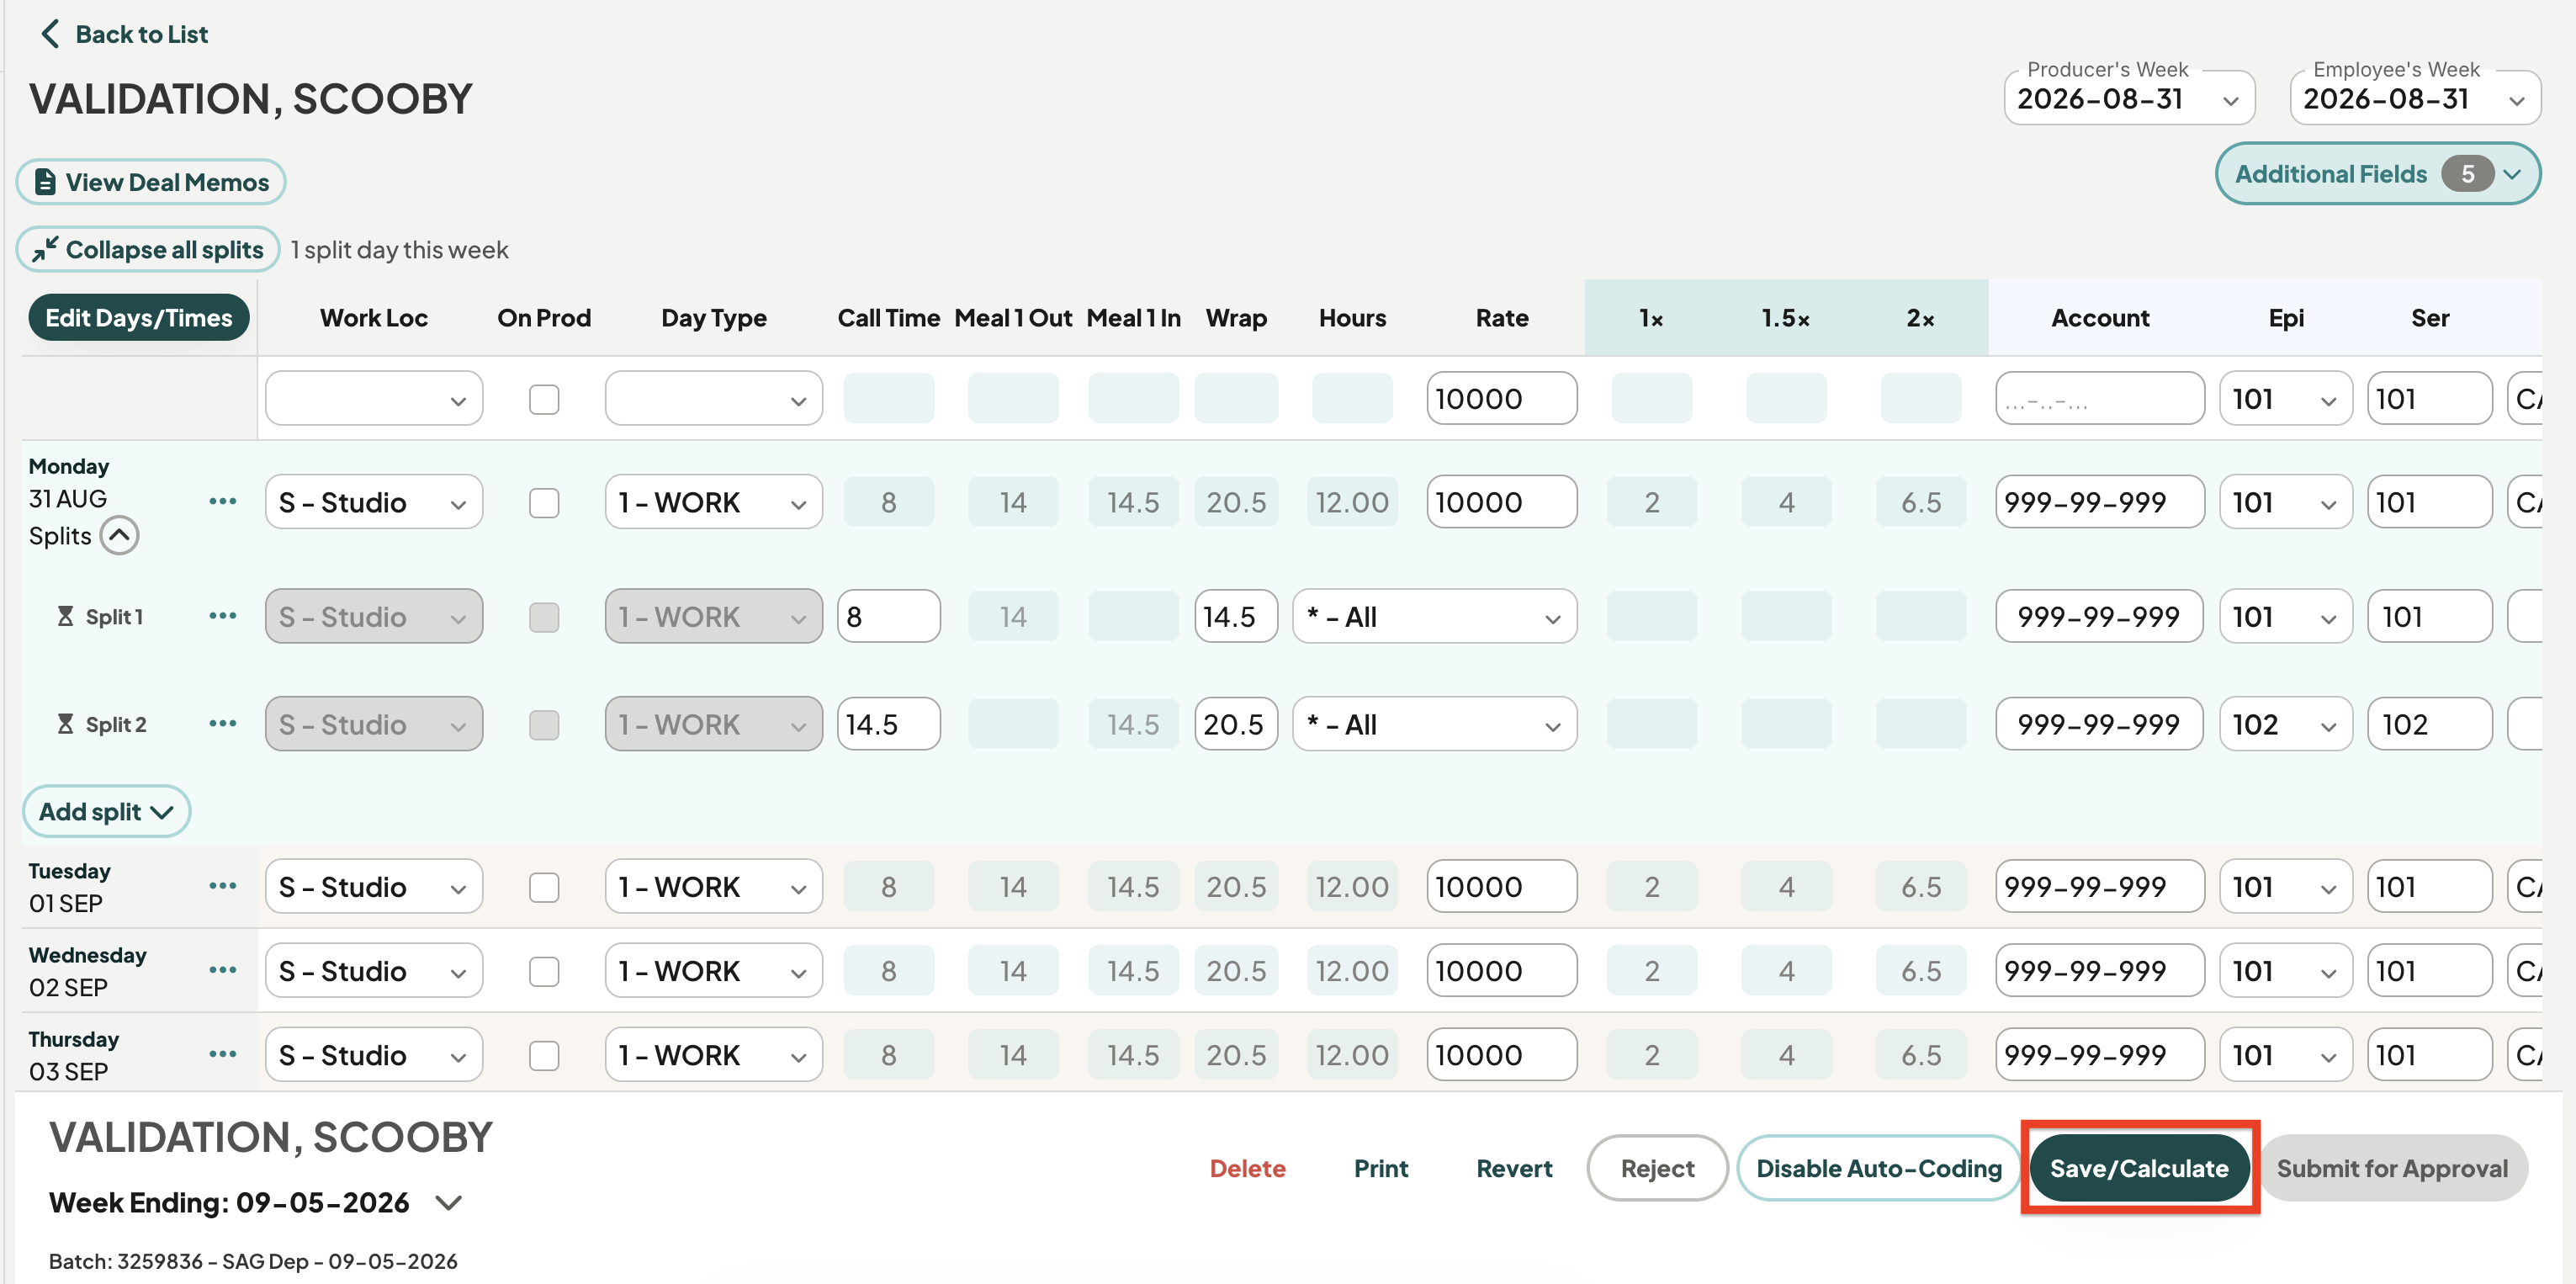The width and height of the screenshot is (2576, 1284).
Task: Click the Back to List arrow icon
Action: (50, 34)
